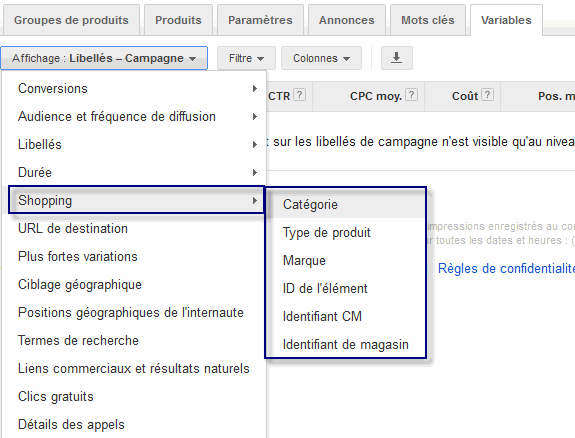Viewport: 575px width, 438px height.
Task: Click the CTR column help question mark
Action: coord(300,95)
